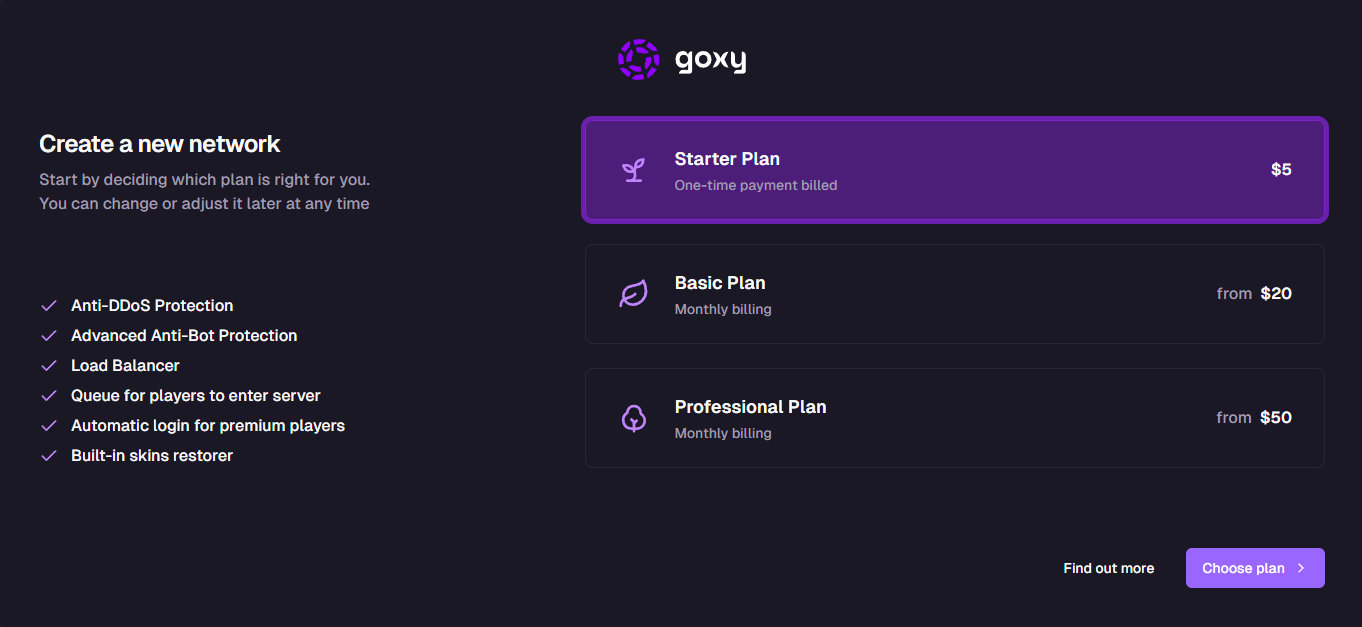
Task: Click the tree icon on the Professional Plan card
Action: 632,417
